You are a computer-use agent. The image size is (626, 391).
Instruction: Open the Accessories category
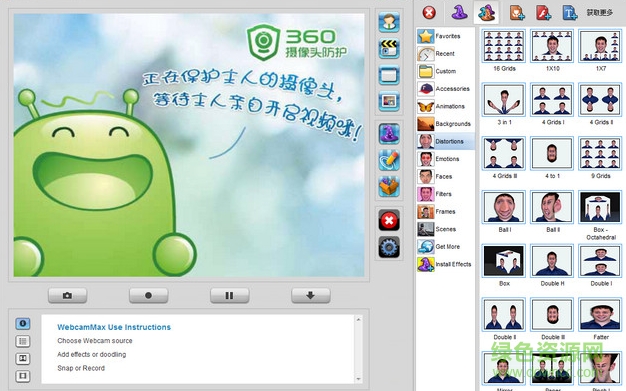446,89
